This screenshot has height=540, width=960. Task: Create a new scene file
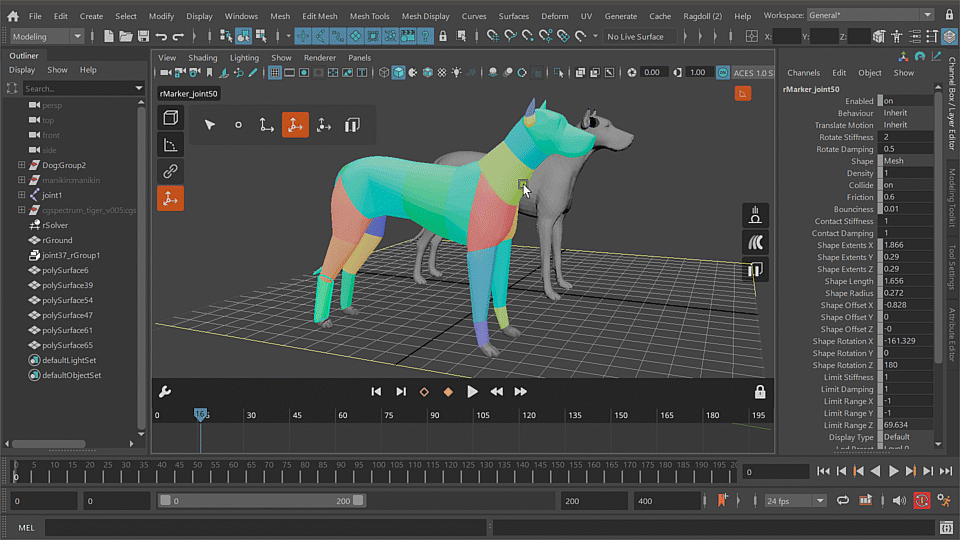[x=108, y=37]
